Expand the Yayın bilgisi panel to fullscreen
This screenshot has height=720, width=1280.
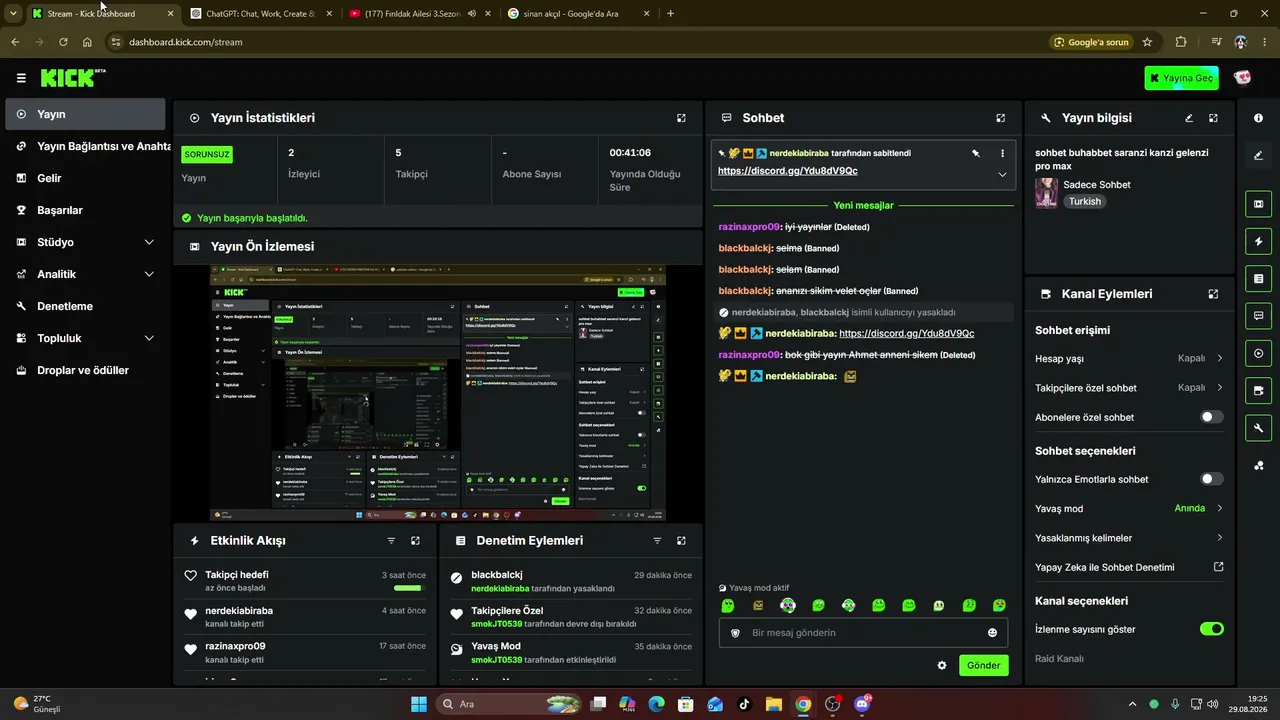pyautogui.click(x=1213, y=118)
